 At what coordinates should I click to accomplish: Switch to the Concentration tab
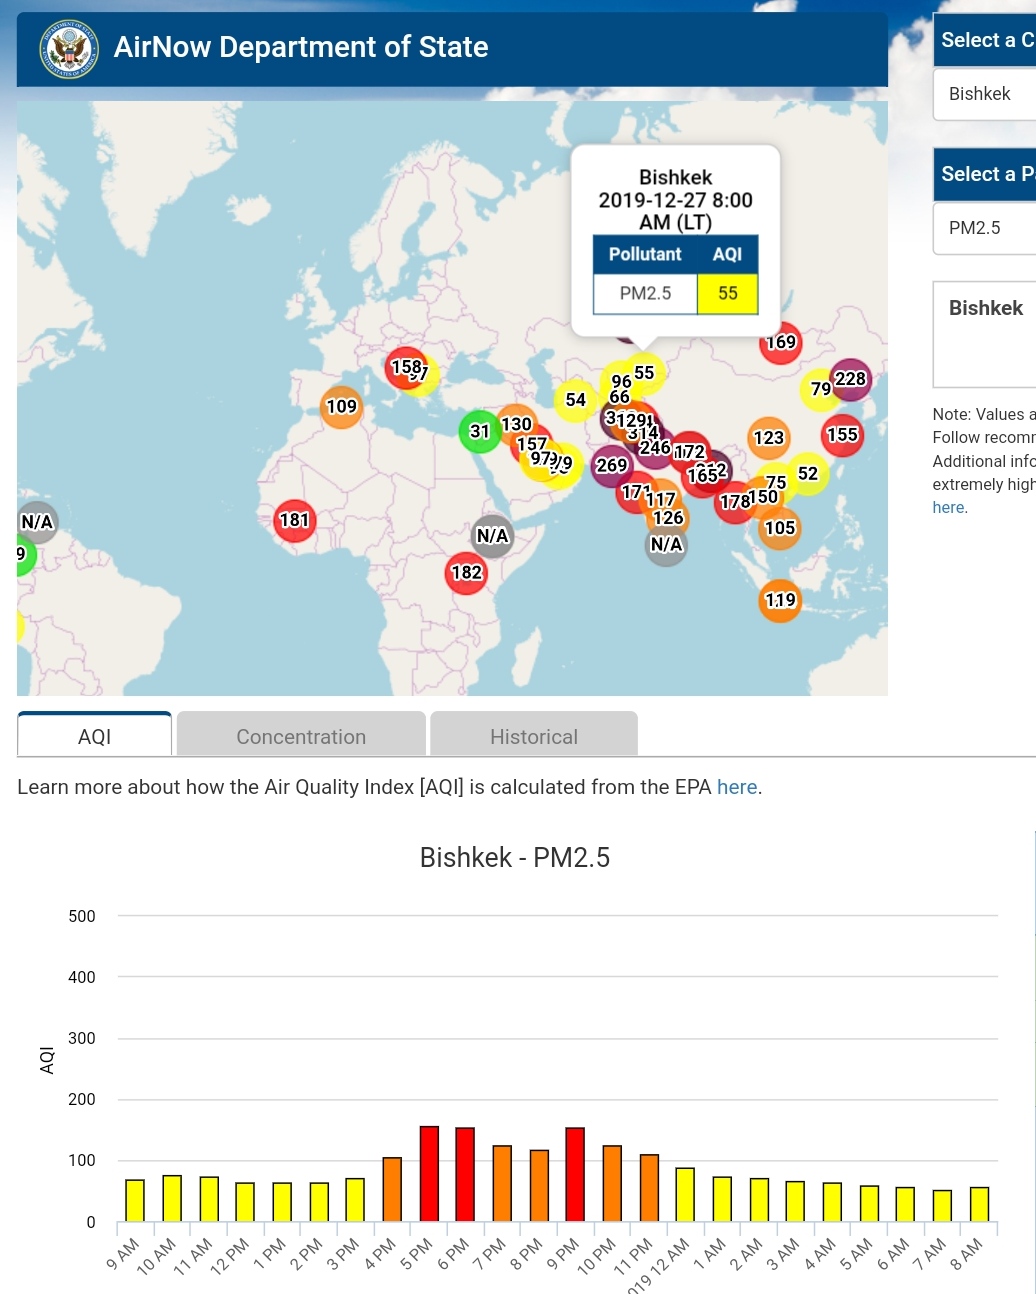[x=301, y=736]
